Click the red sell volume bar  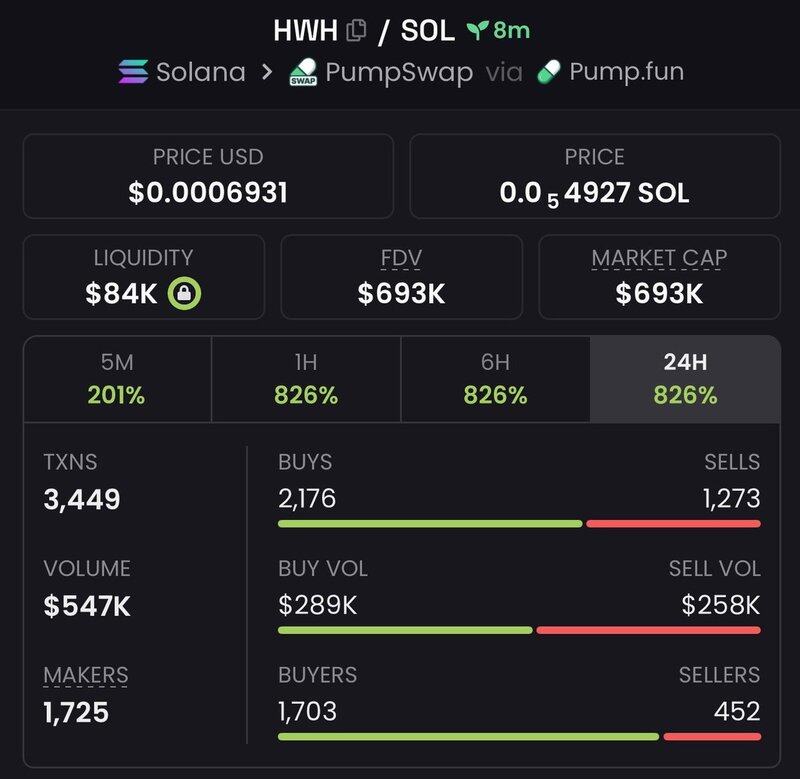648,630
